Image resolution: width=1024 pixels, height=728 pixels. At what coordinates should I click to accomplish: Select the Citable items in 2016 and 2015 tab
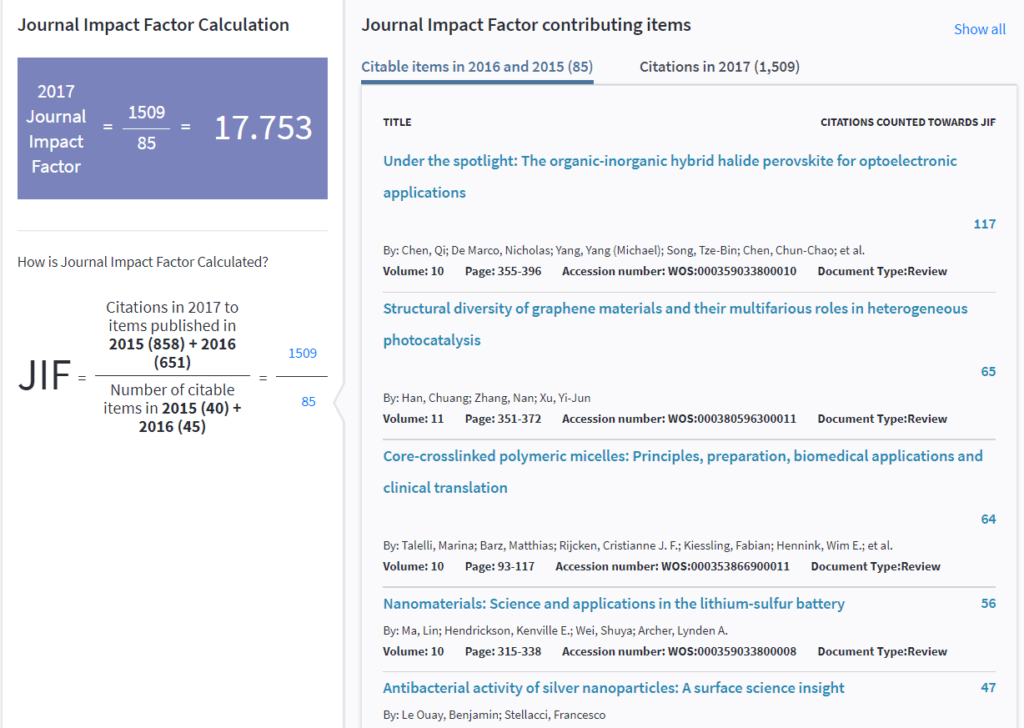pos(477,67)
